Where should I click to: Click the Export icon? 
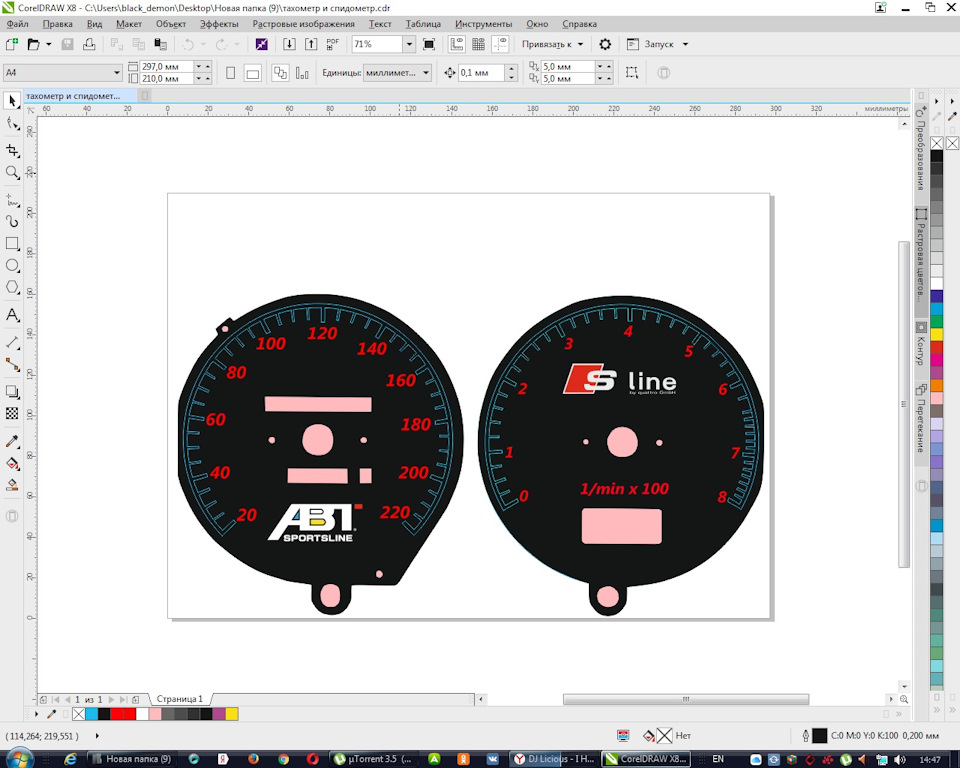[x=311, y=44]
